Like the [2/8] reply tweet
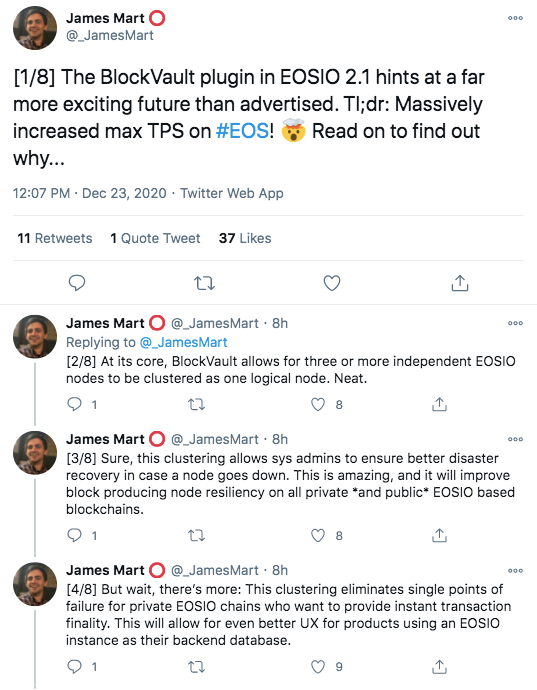 pos(318,404)
